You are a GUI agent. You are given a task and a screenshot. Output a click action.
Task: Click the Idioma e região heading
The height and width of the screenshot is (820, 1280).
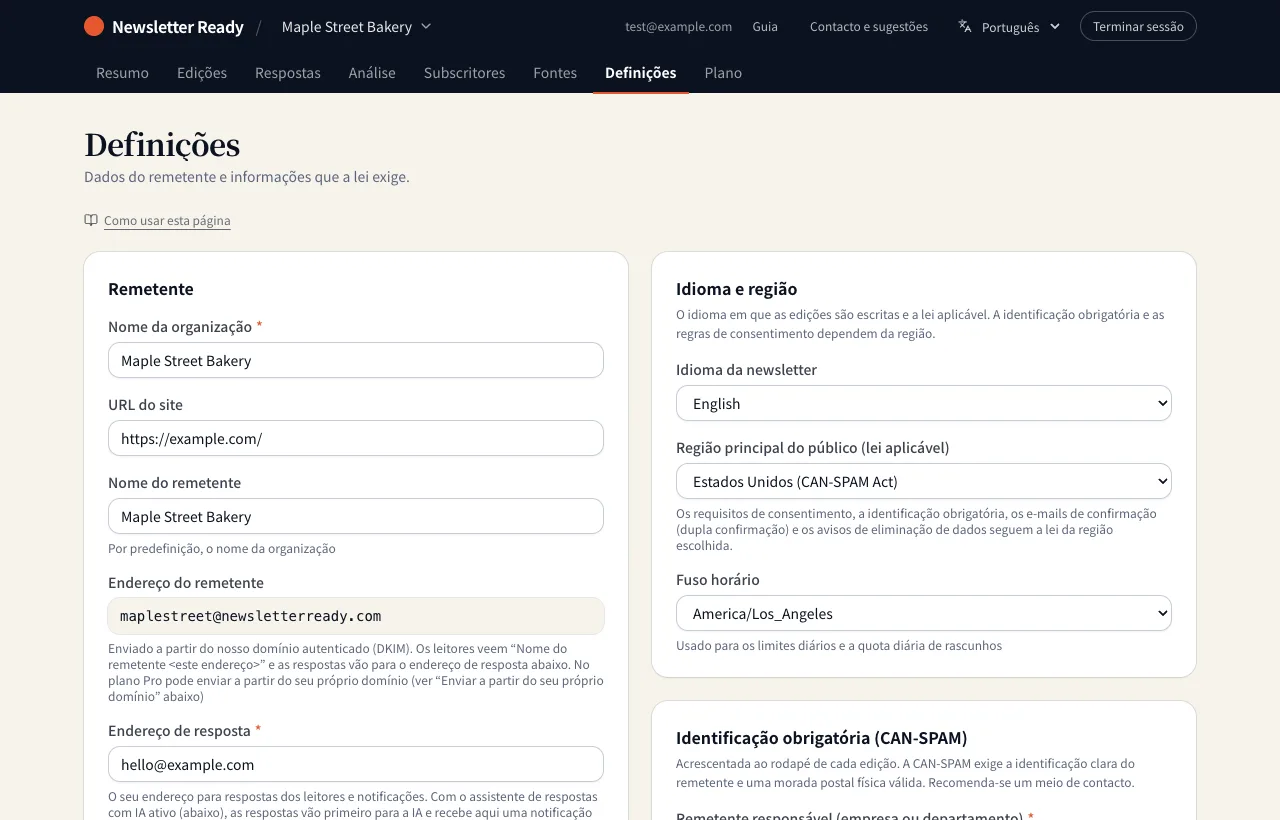[737, 289]
